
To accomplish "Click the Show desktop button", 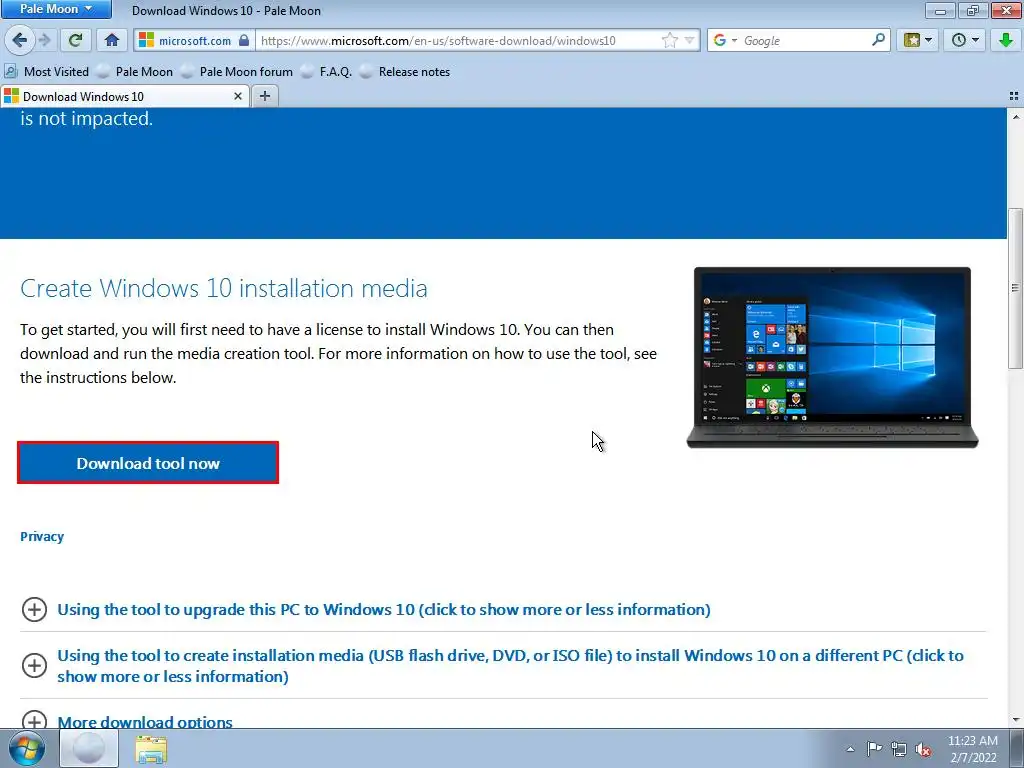I will tap(1016, 748).
